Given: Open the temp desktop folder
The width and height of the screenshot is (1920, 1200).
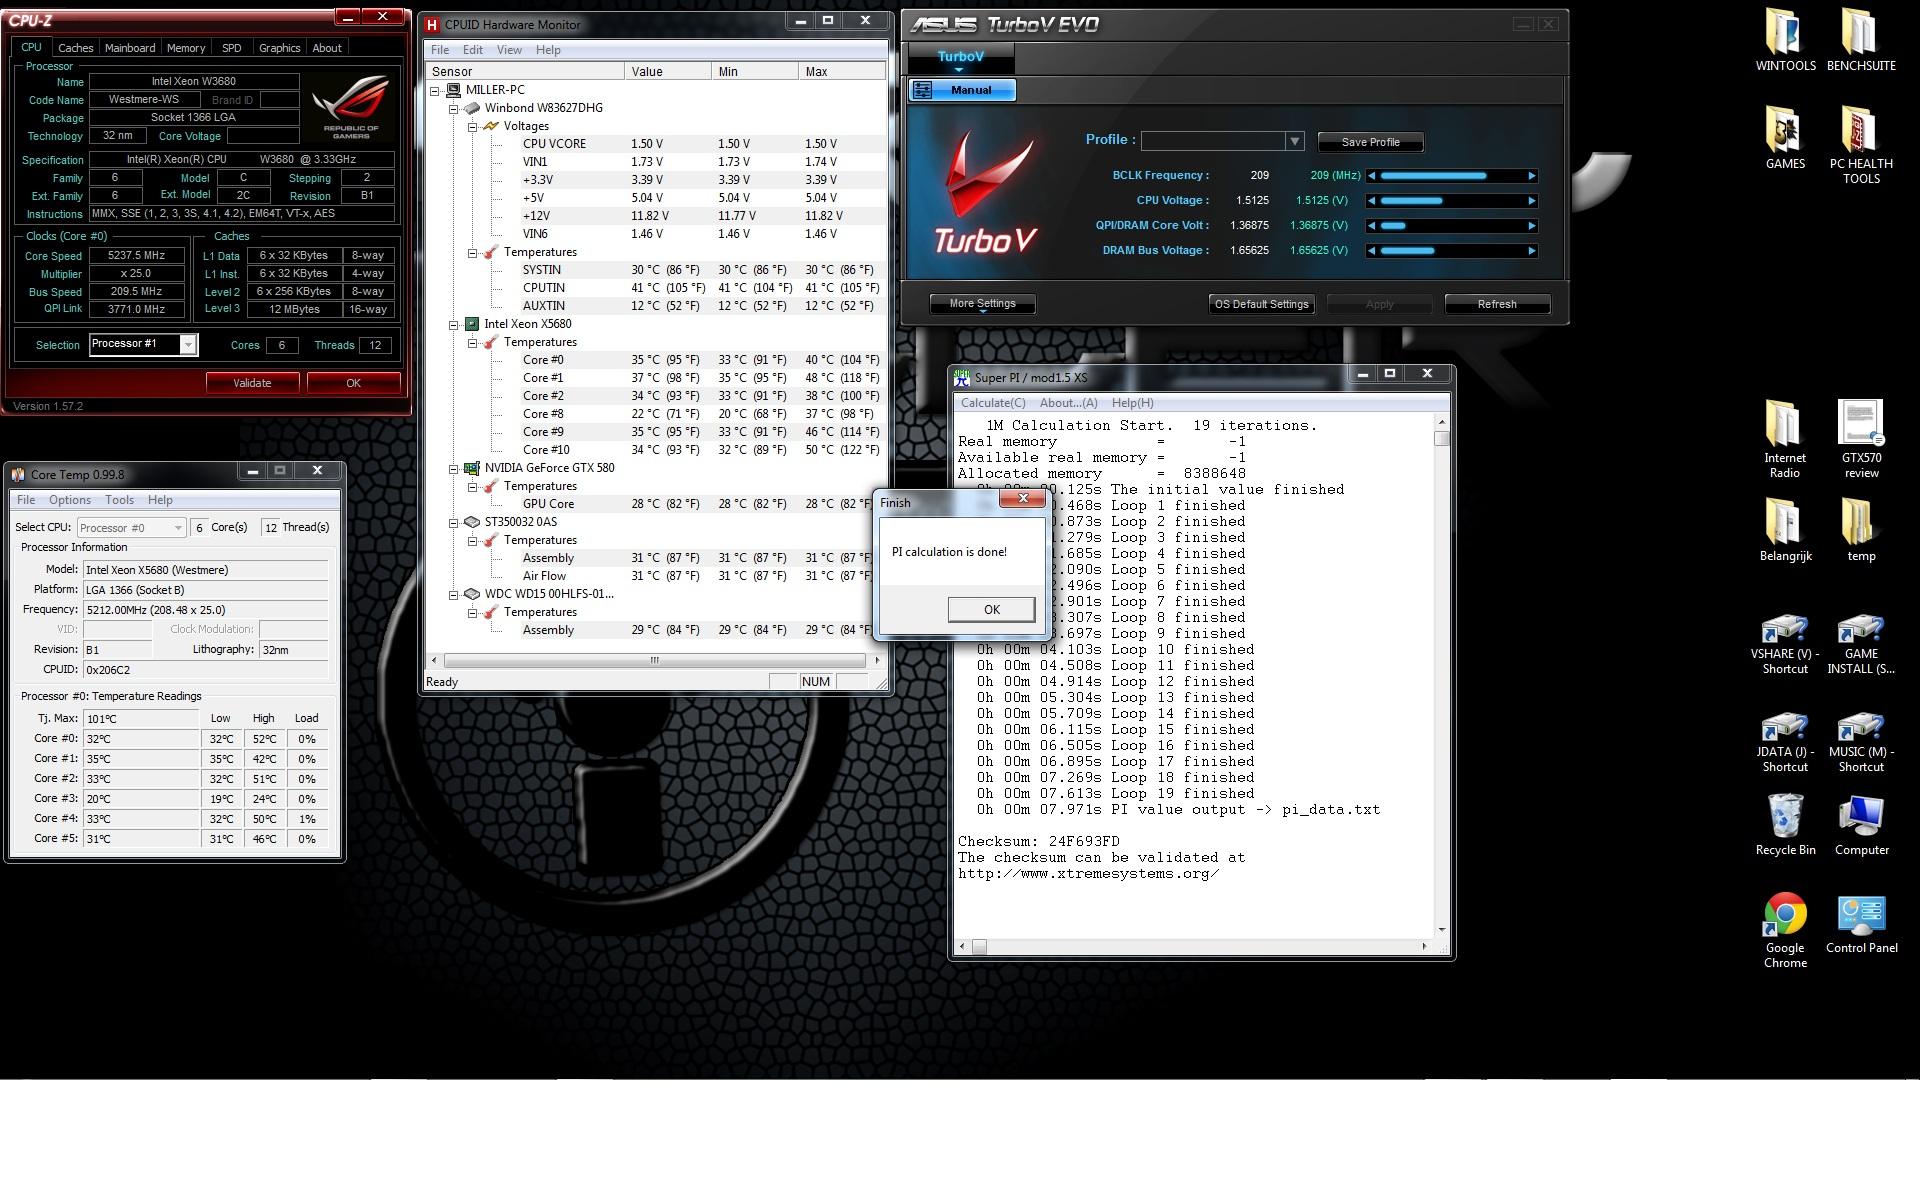Looking at the screenshot, I should (x=1861, y=530).
